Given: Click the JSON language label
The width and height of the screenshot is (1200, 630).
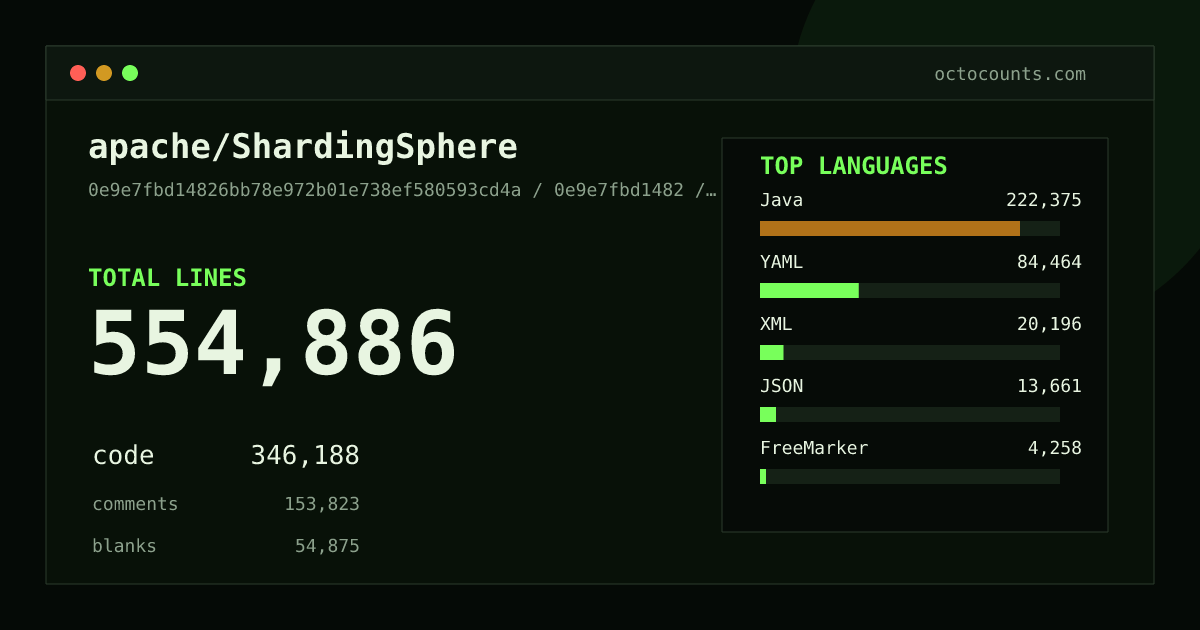Looking at the screenshot, I should tap(781, 386).
